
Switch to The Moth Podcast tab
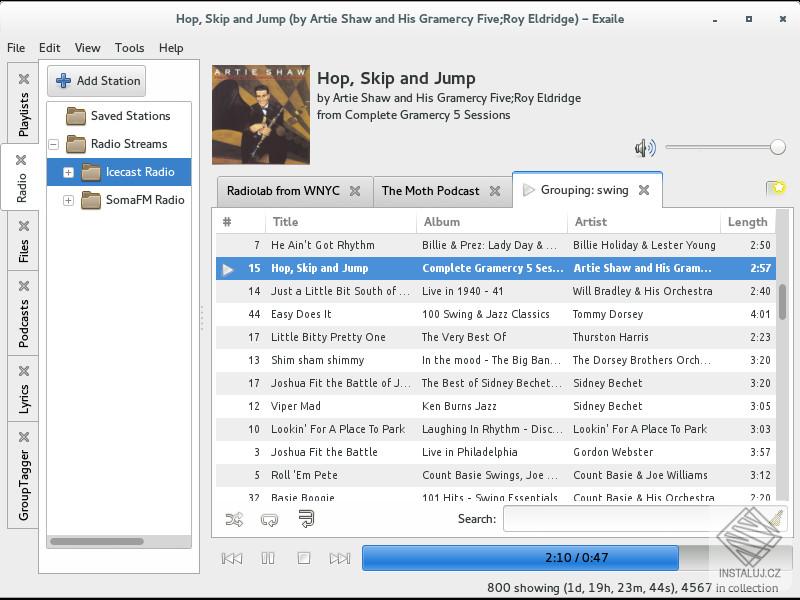430,191
